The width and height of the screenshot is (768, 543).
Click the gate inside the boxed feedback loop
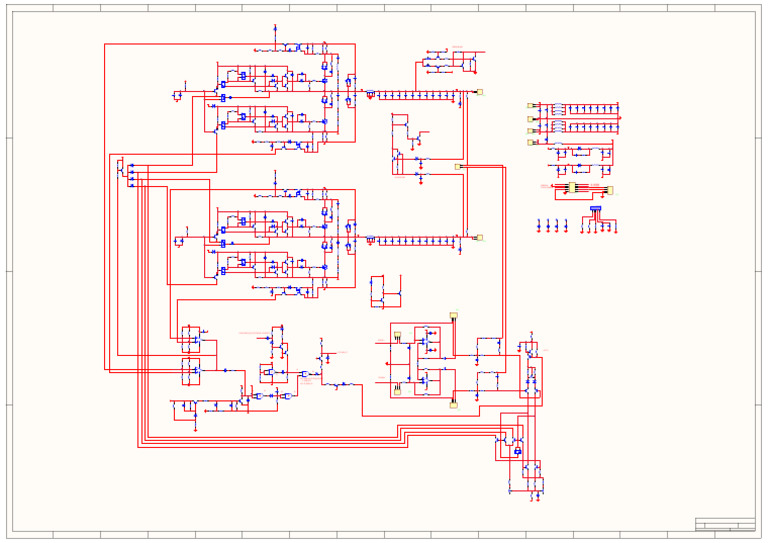point(270,373)
